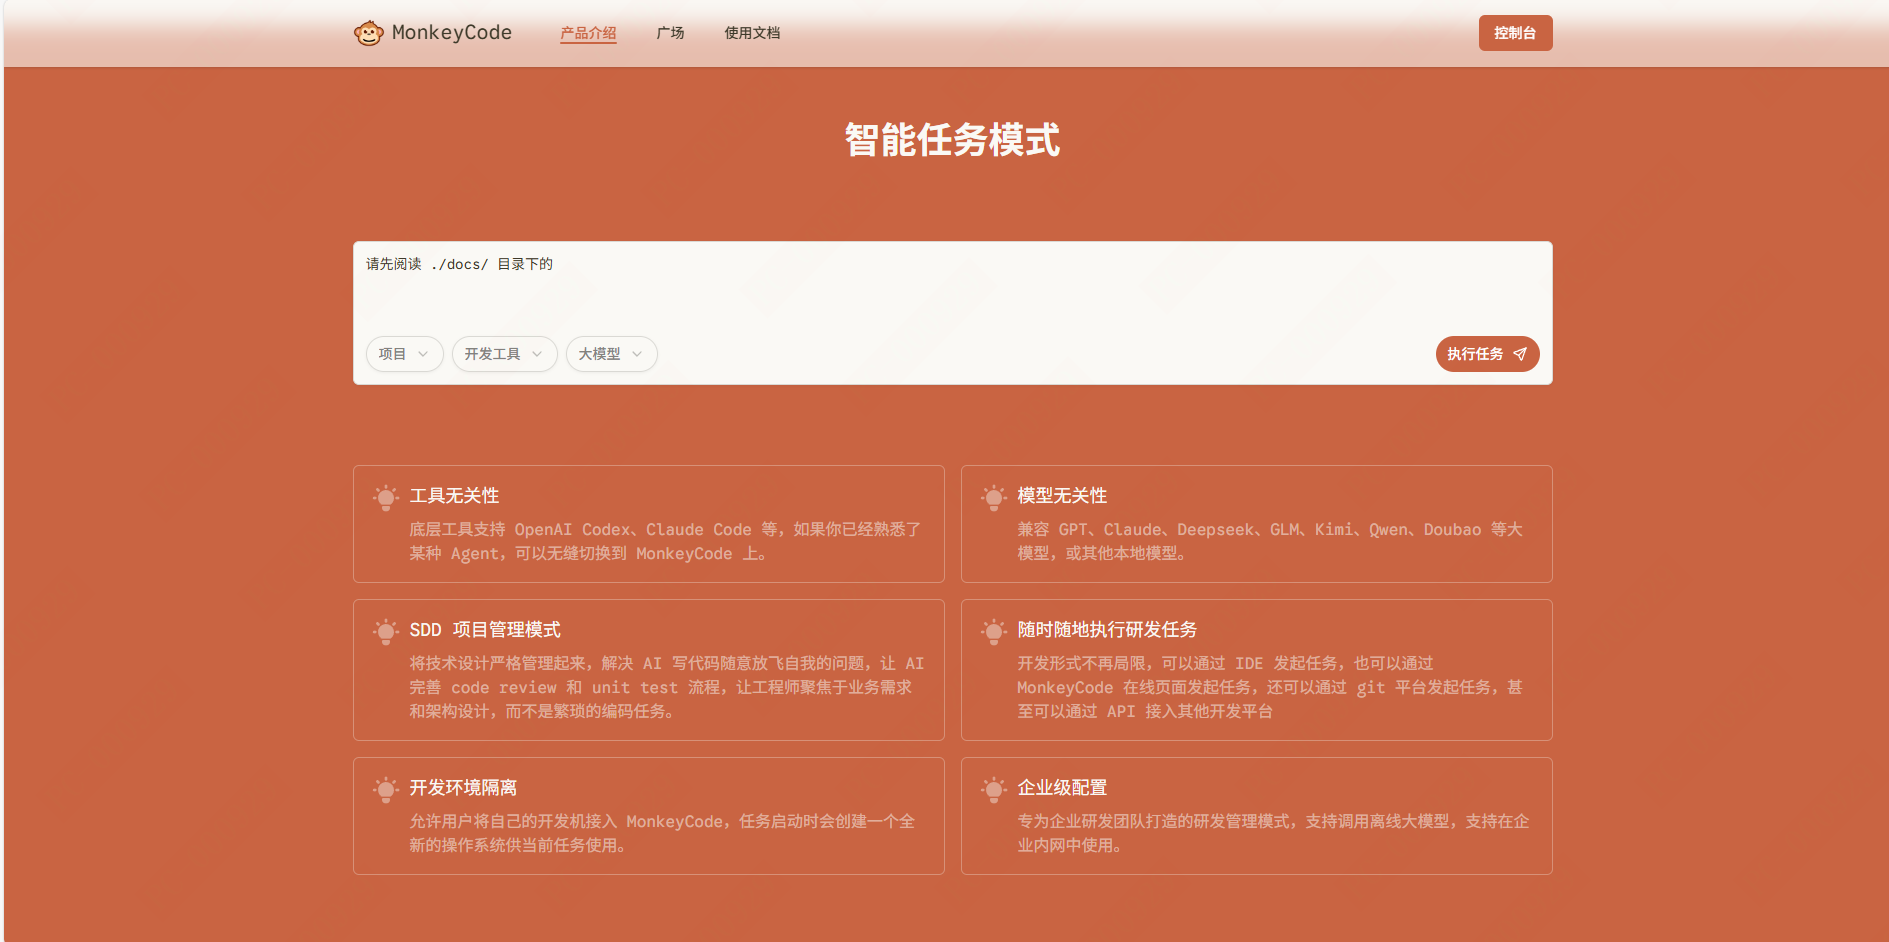This screenshot has height=942, width=1889.
Task: Click the 模型无关性 card title
Action: [1062, 496]
